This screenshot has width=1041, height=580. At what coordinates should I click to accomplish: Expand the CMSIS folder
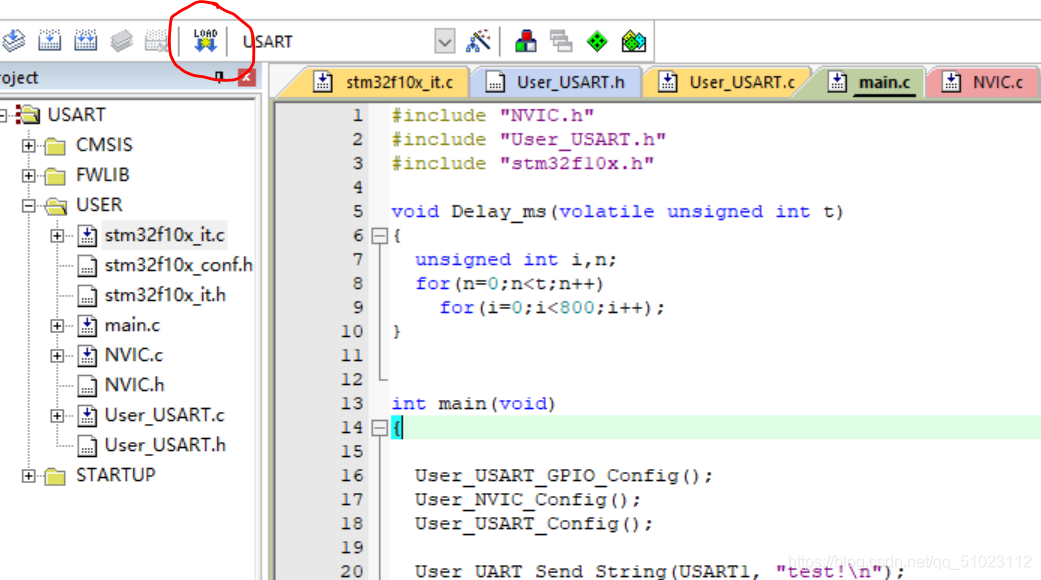[29, 145]
